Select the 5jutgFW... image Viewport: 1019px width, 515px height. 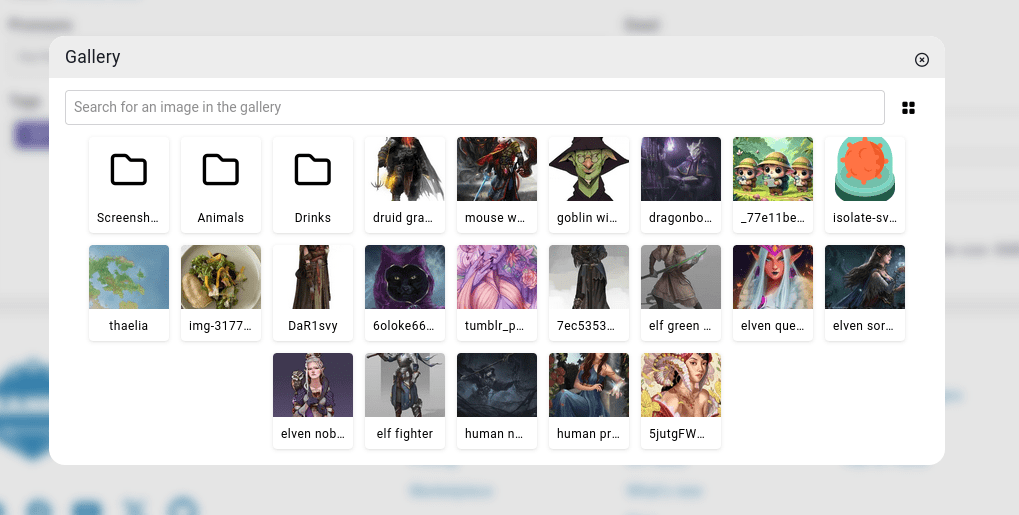[681, 401]
